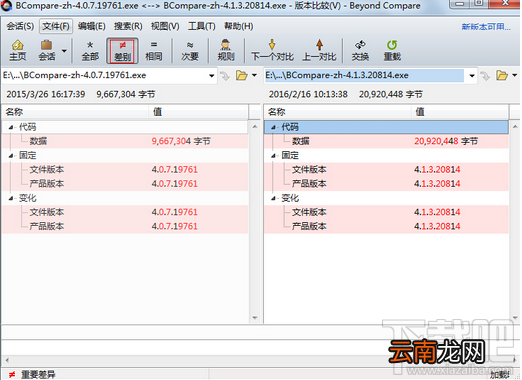Toggle the 差别 differences filter
This screenshot has height=380, width=522.
[122, 50]
